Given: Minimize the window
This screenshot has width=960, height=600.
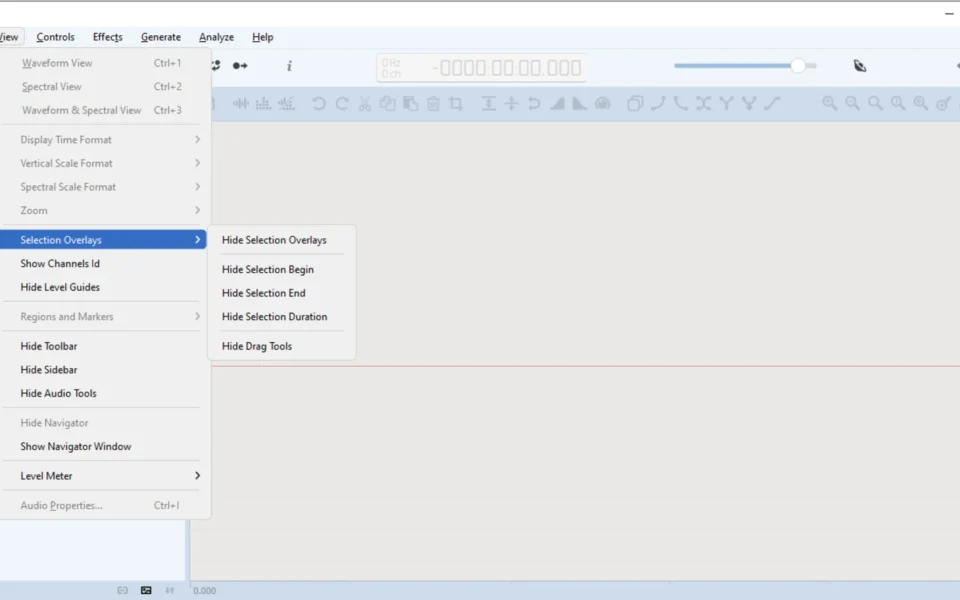Looking at the screenshot, I should (949, 13).
